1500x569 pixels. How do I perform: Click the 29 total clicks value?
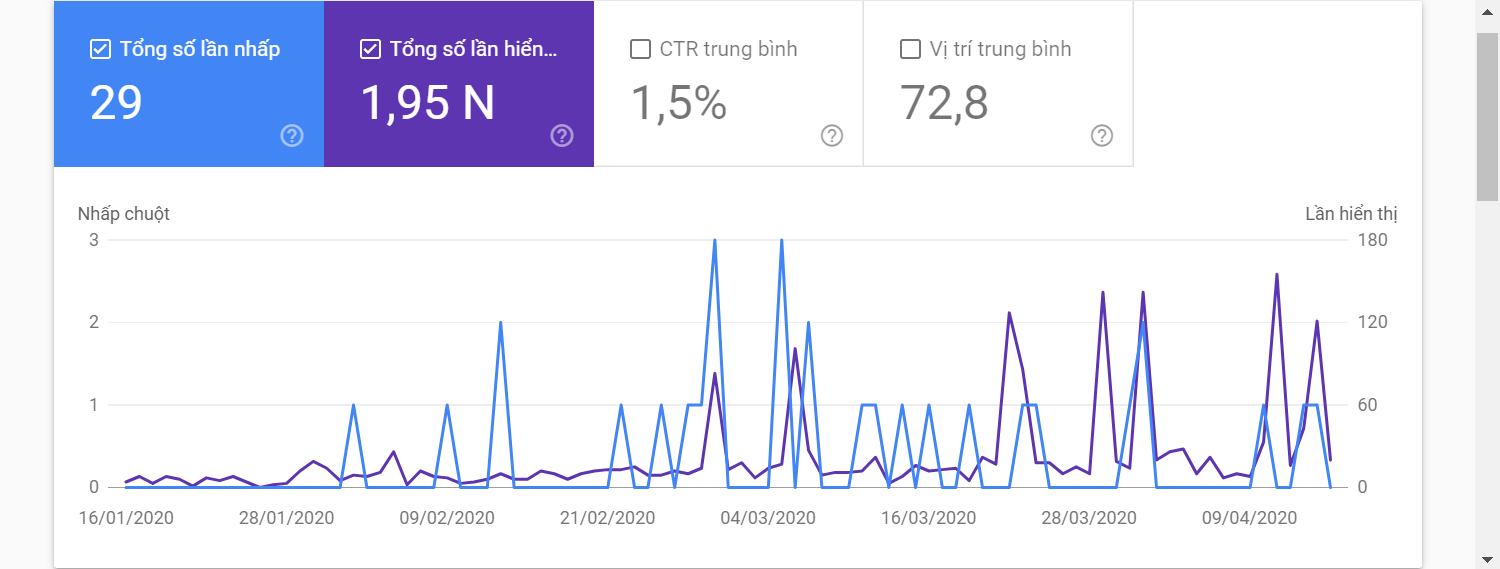(x=116, y=103)
